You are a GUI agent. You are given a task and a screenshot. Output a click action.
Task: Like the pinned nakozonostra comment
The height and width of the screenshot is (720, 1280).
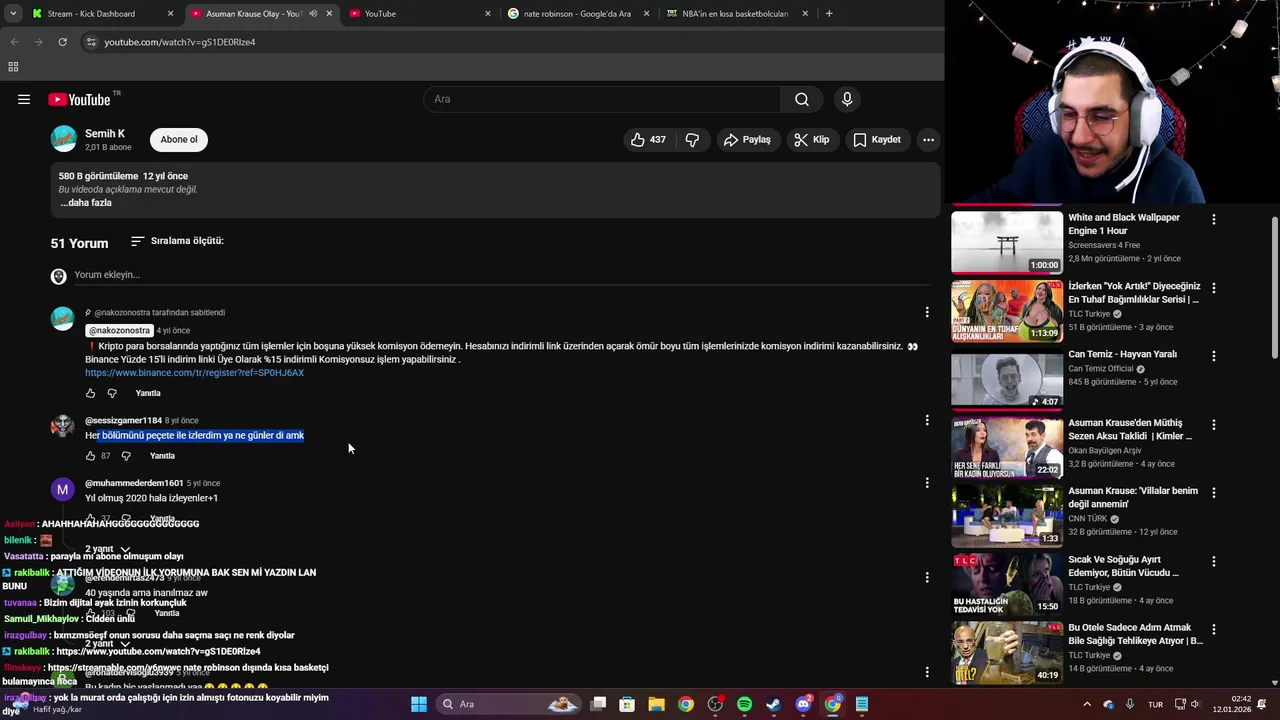pos(90,393)
